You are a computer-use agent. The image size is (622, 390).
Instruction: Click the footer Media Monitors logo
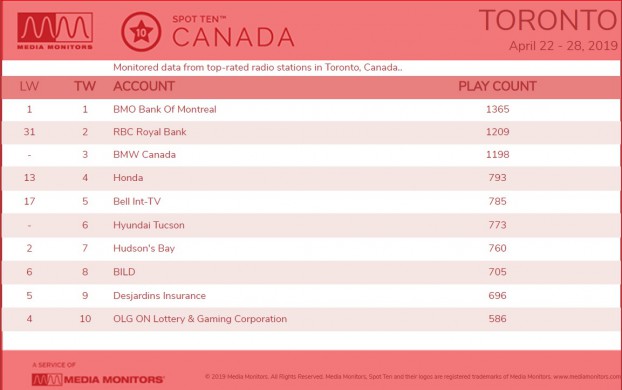98,379
